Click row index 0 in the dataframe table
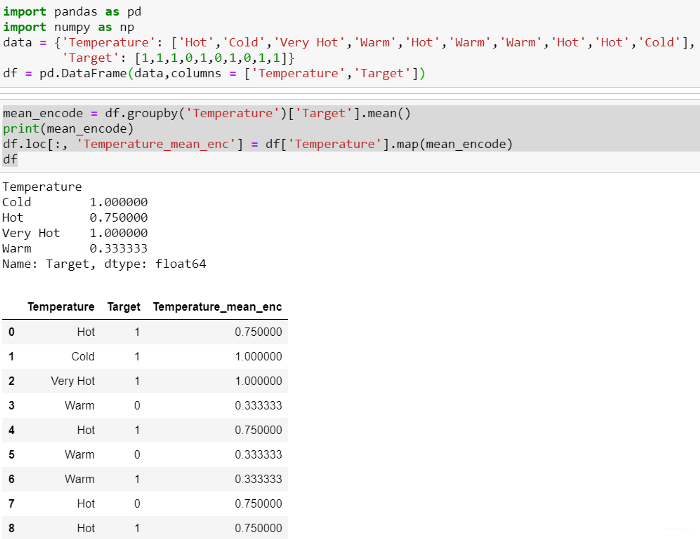Screen dimensions: 700x539 pyautogui.click(x=12, y=332)
